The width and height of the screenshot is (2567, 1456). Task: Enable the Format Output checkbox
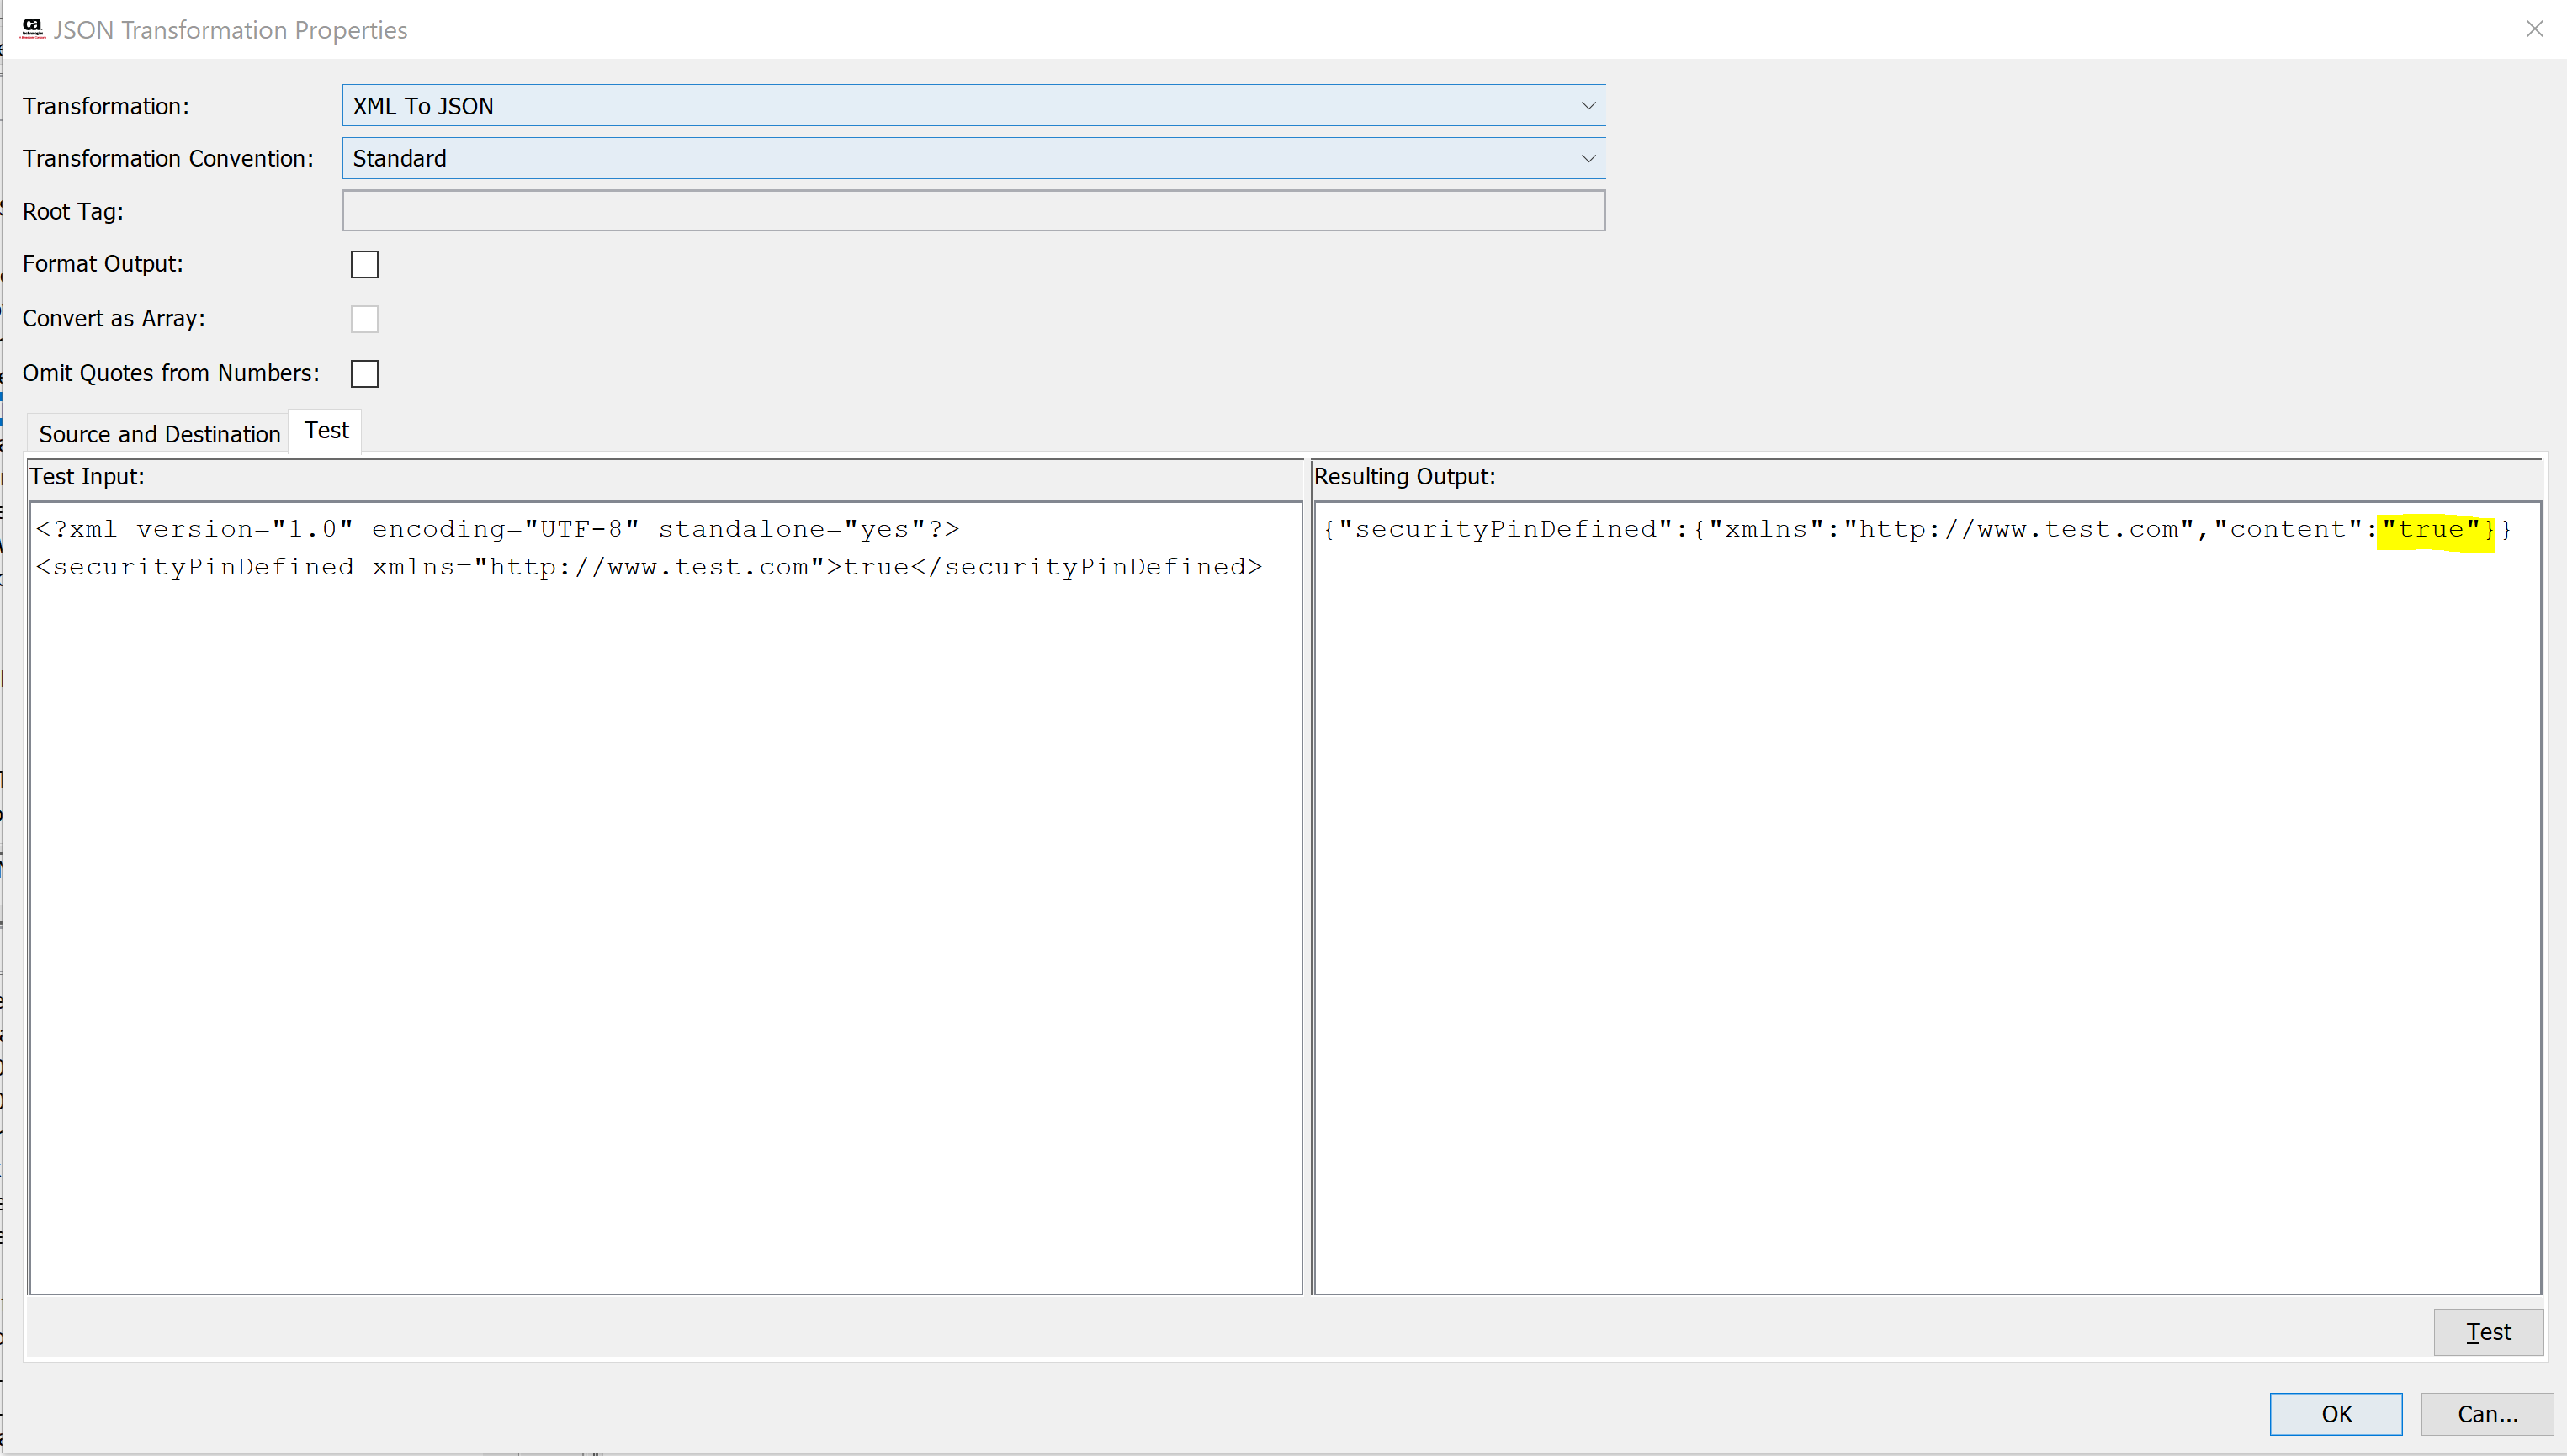(x=364, y=265)
